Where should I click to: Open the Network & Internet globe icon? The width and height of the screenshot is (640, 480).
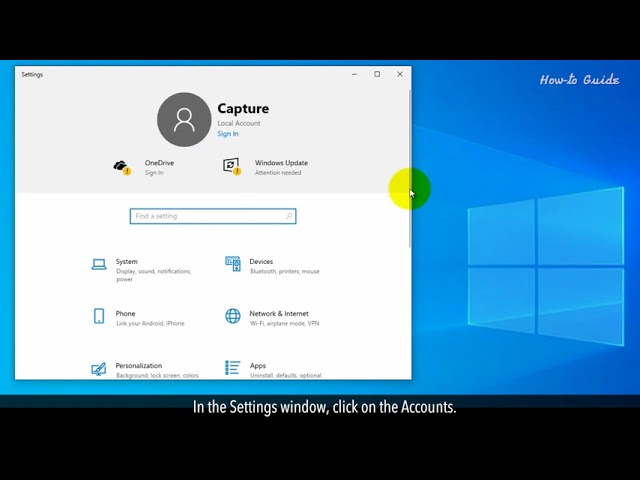click(x=233, y=316)
